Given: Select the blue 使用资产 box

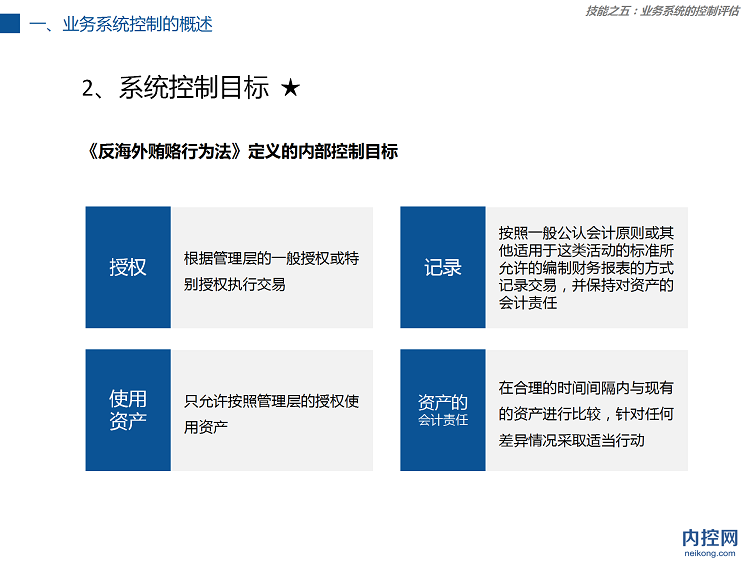Looking at the screenshot, I should [x=128, y=410].
